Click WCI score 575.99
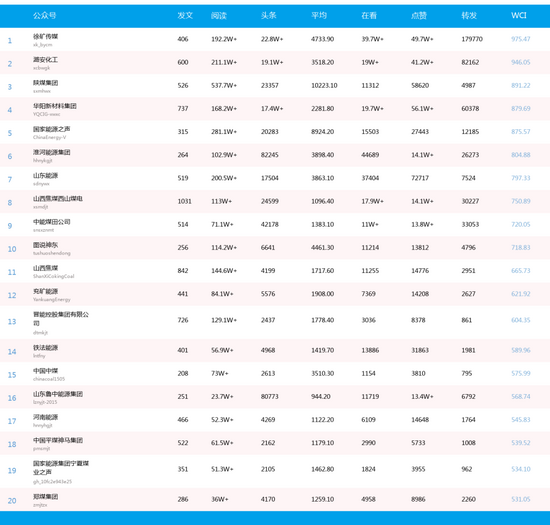 pyautogui.click(x=521, y=373)
